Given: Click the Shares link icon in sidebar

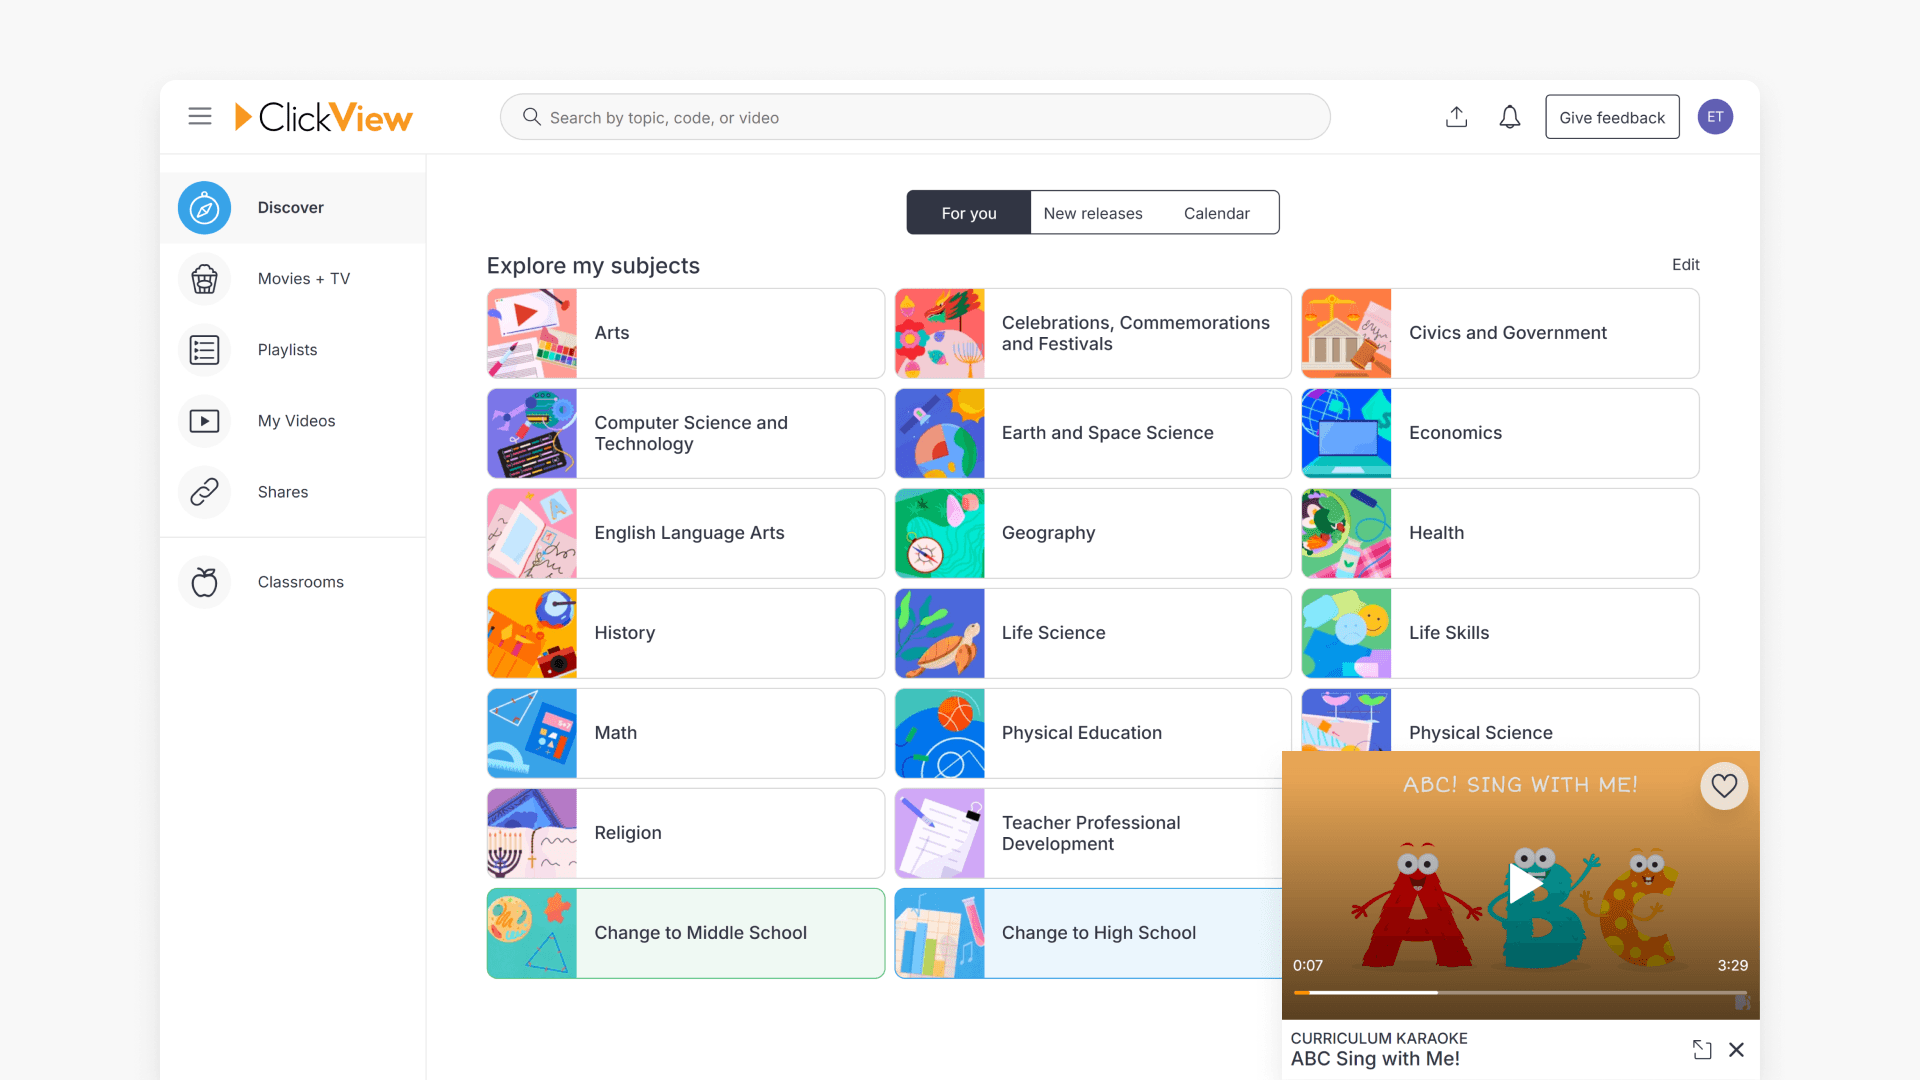Looking at the screenshot, I should (x=204, y=492).
